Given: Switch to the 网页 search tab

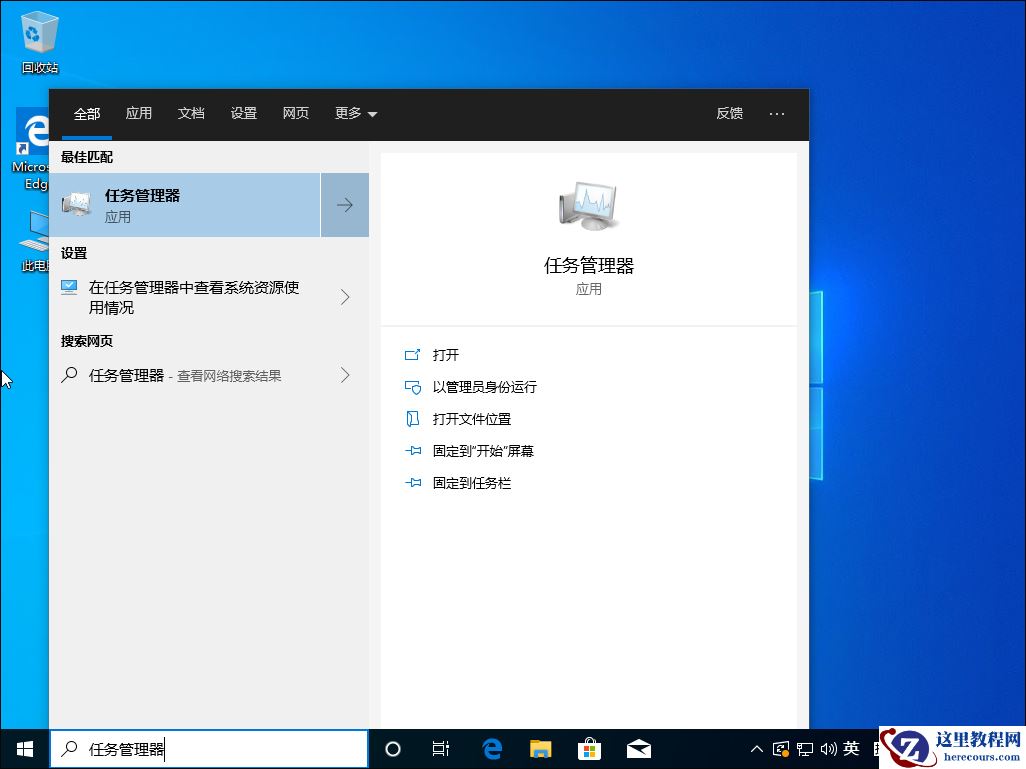Looking at the screenshot, I should [296, 113].
